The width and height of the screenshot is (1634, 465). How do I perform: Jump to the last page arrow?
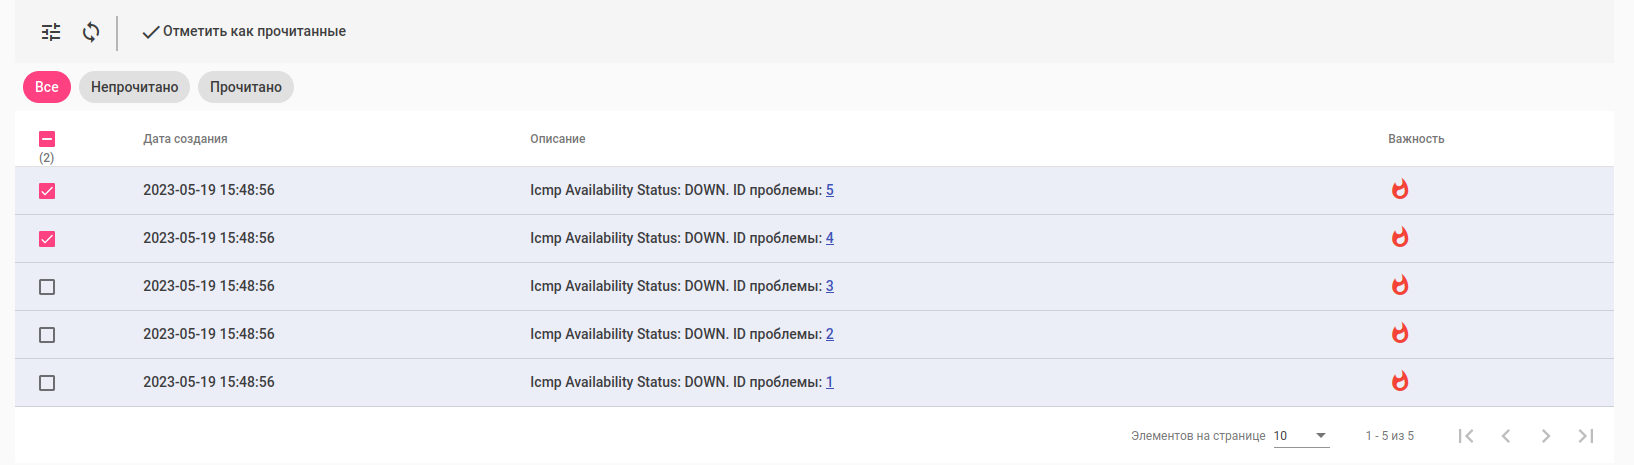click(1586, 436)
